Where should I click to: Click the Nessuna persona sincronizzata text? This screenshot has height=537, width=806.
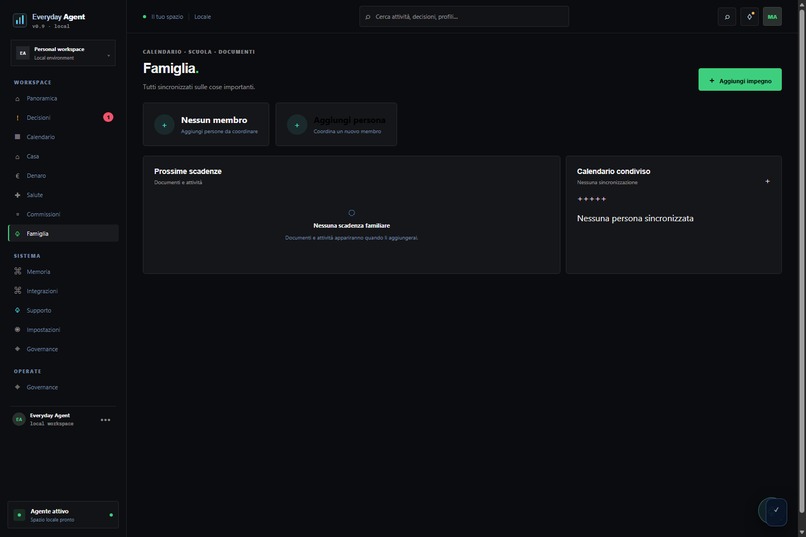[x=635, y=218]
